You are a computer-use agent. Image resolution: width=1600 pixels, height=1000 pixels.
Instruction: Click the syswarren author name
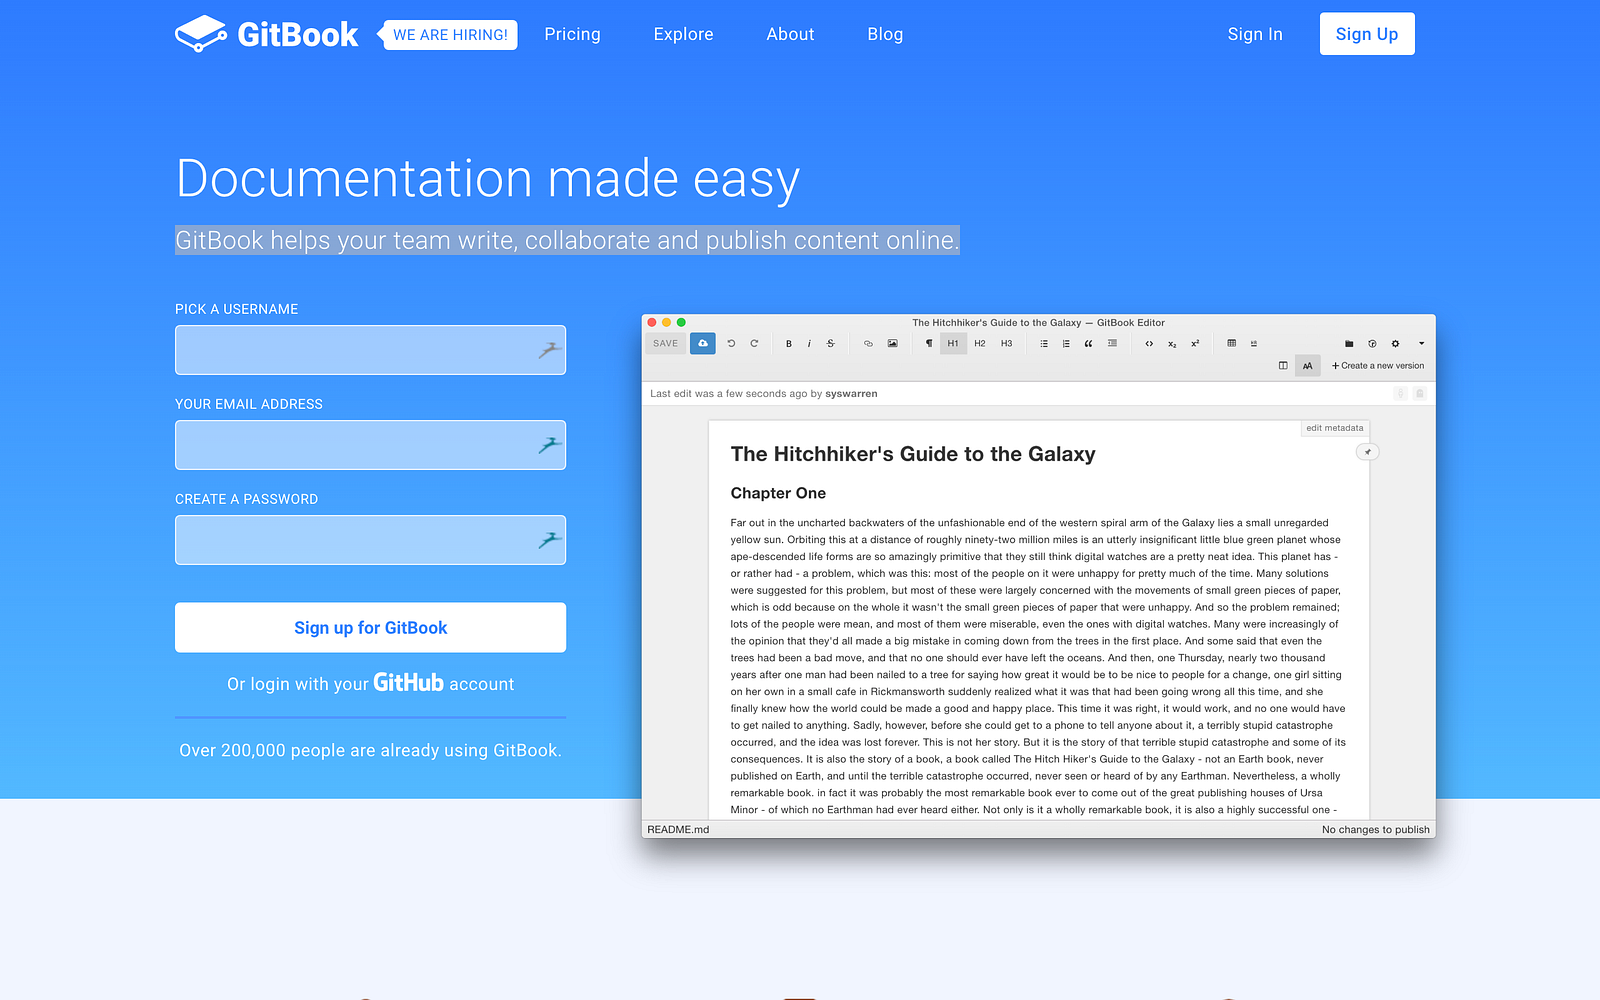point(851,394)
